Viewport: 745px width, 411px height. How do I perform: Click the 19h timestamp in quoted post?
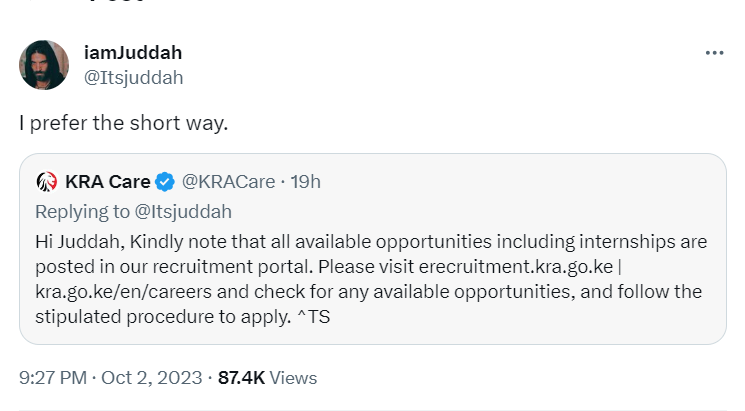coord(304,182)
